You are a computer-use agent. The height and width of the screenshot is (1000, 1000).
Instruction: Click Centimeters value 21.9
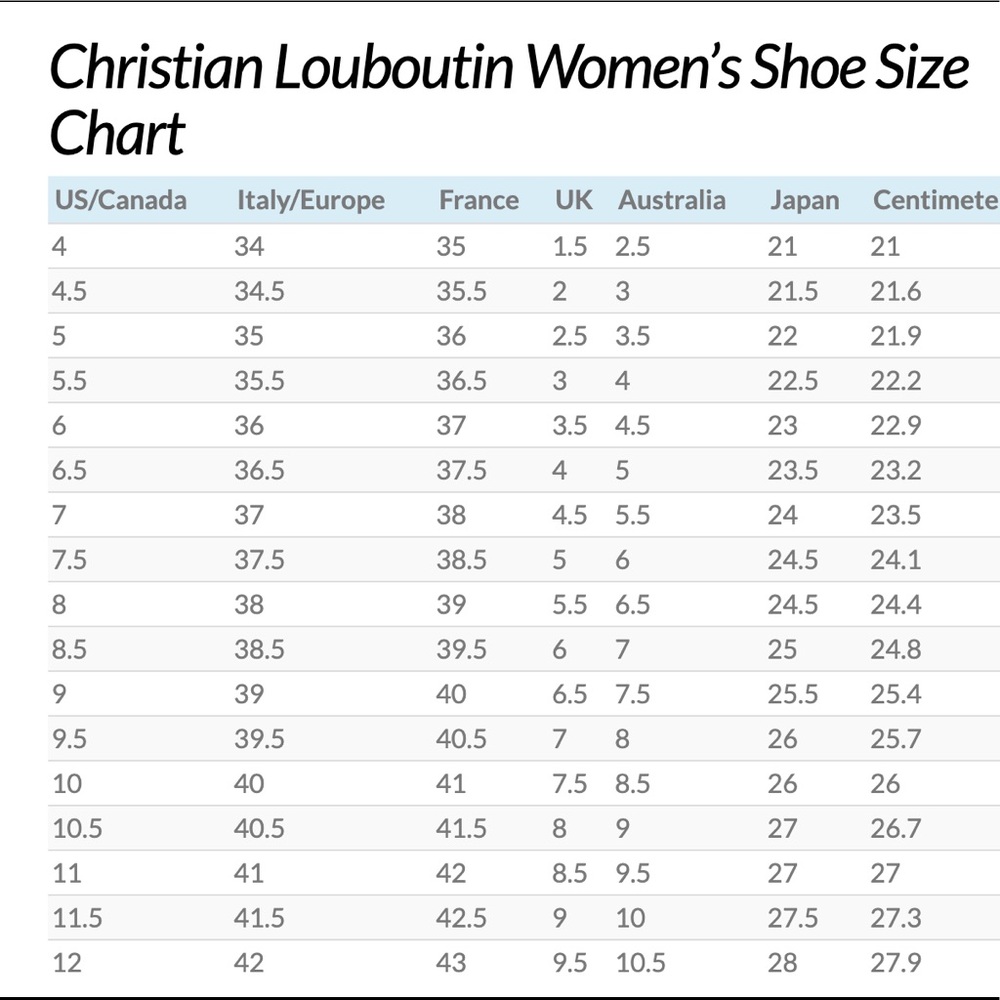point(895,336)
